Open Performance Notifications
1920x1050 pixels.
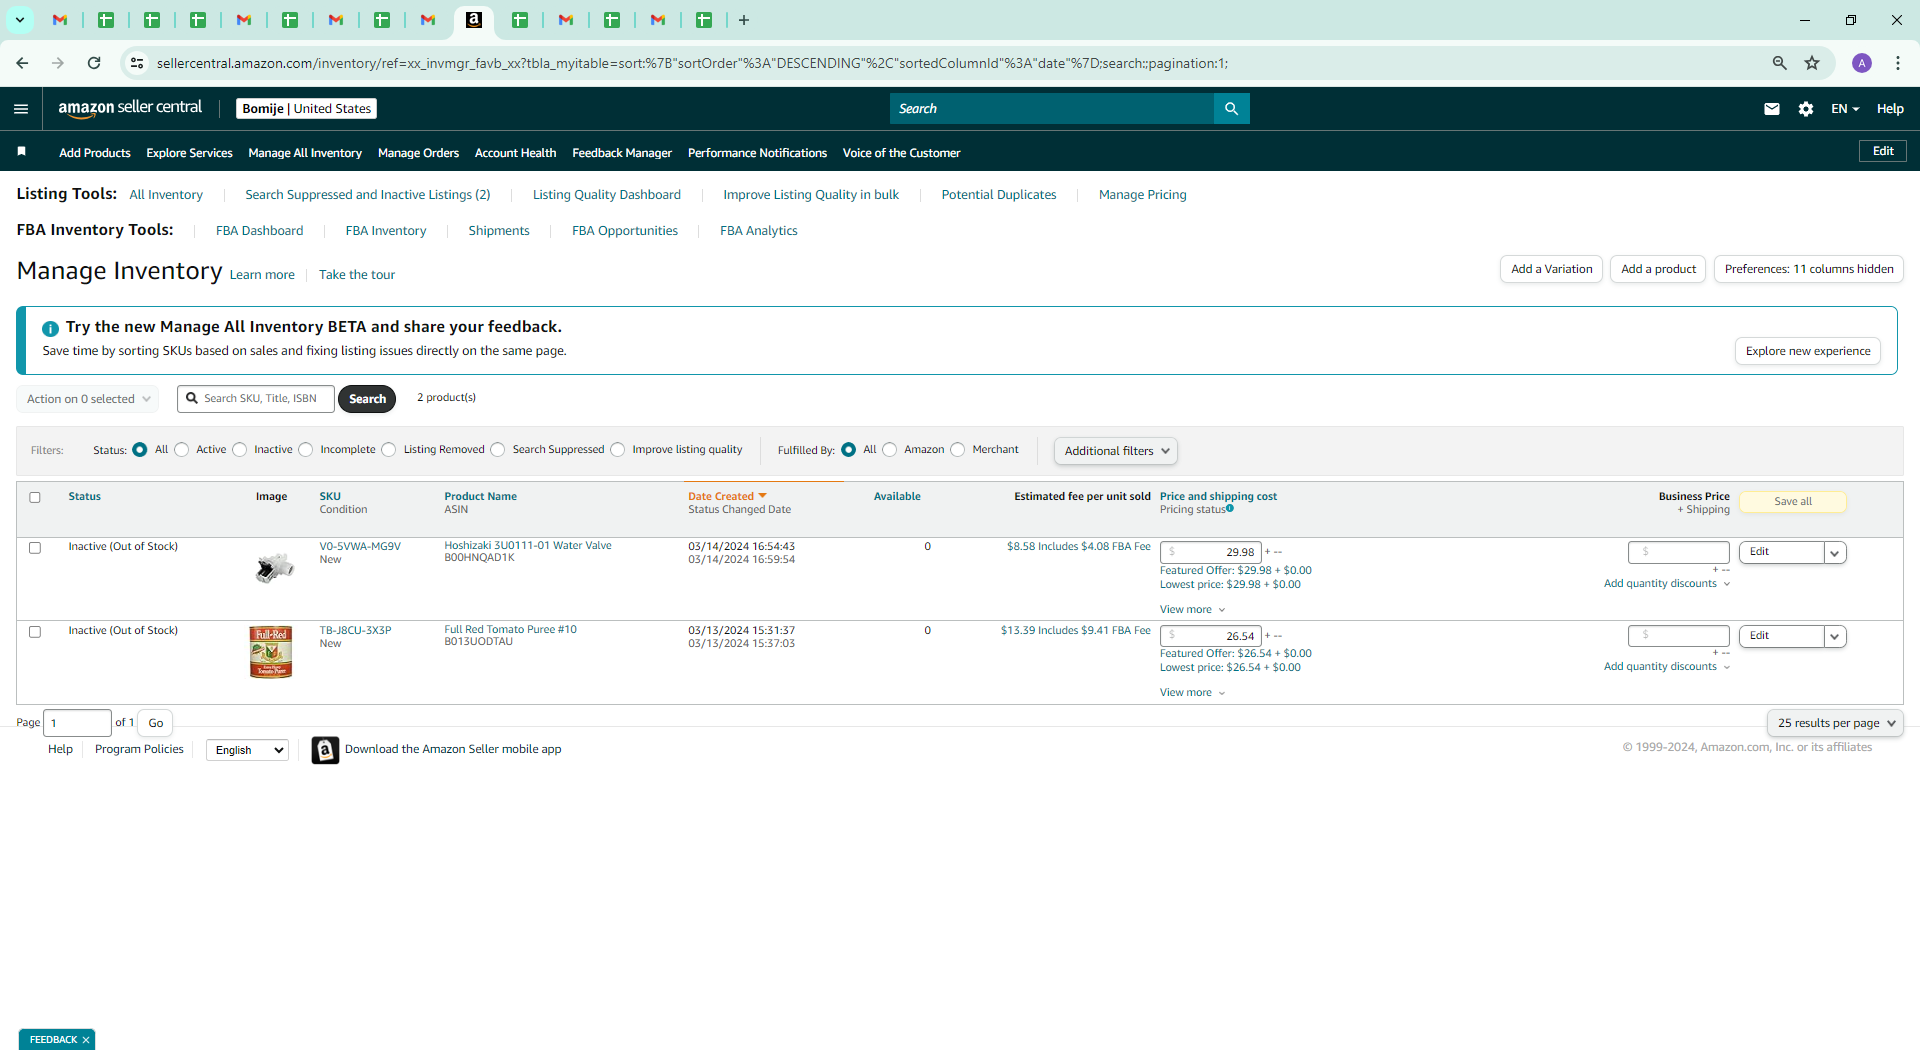(x=757, y=153)
